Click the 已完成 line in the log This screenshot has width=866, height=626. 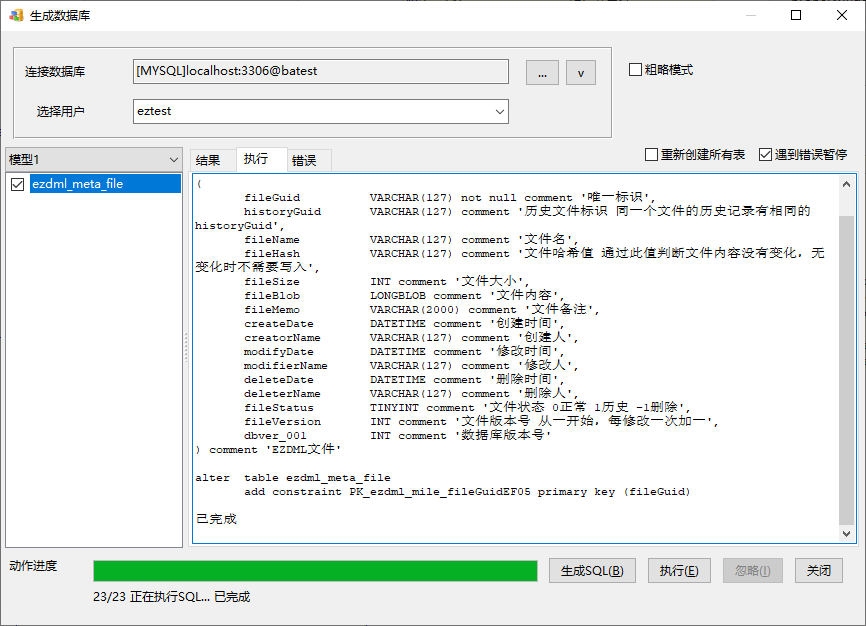(216, 519)
